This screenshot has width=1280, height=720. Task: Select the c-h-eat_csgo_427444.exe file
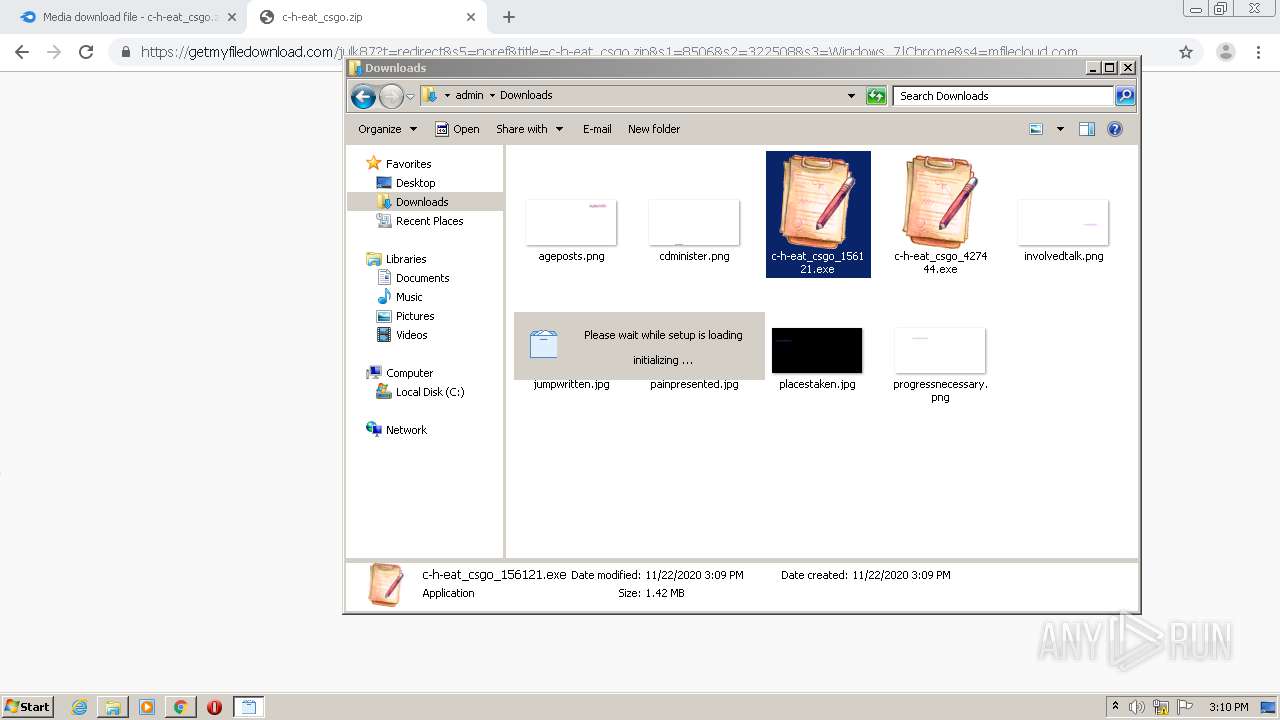tap(940, 214)
